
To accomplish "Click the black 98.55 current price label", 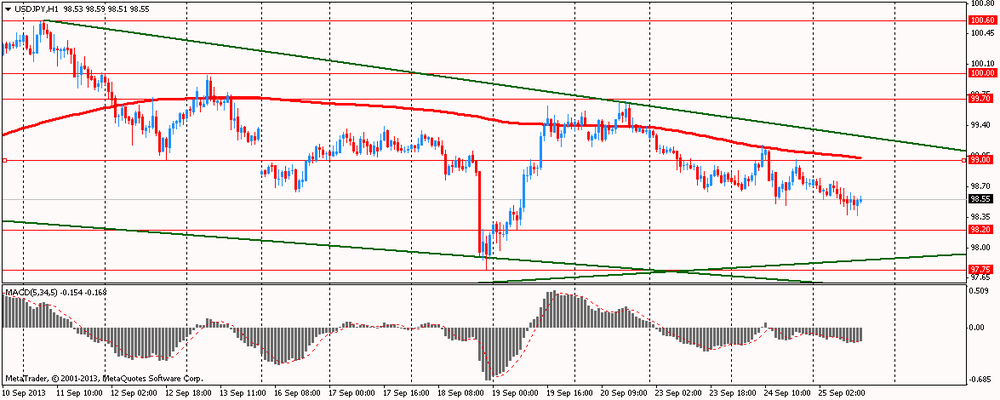I will tap(980, 199).
